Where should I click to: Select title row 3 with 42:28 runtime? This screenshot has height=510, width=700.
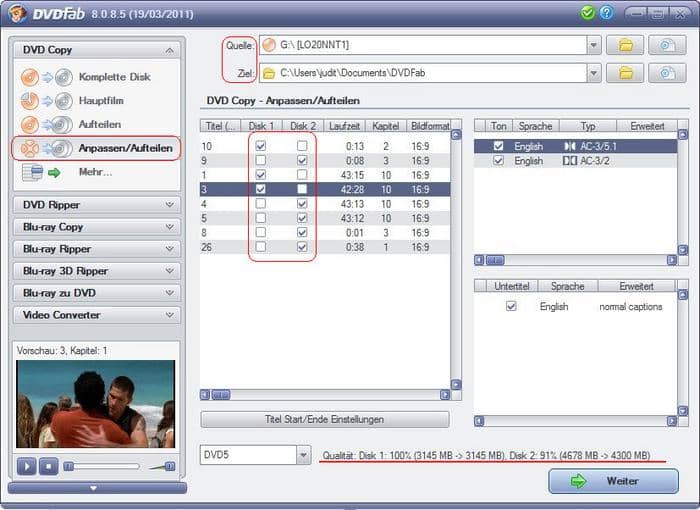[325, 189]
